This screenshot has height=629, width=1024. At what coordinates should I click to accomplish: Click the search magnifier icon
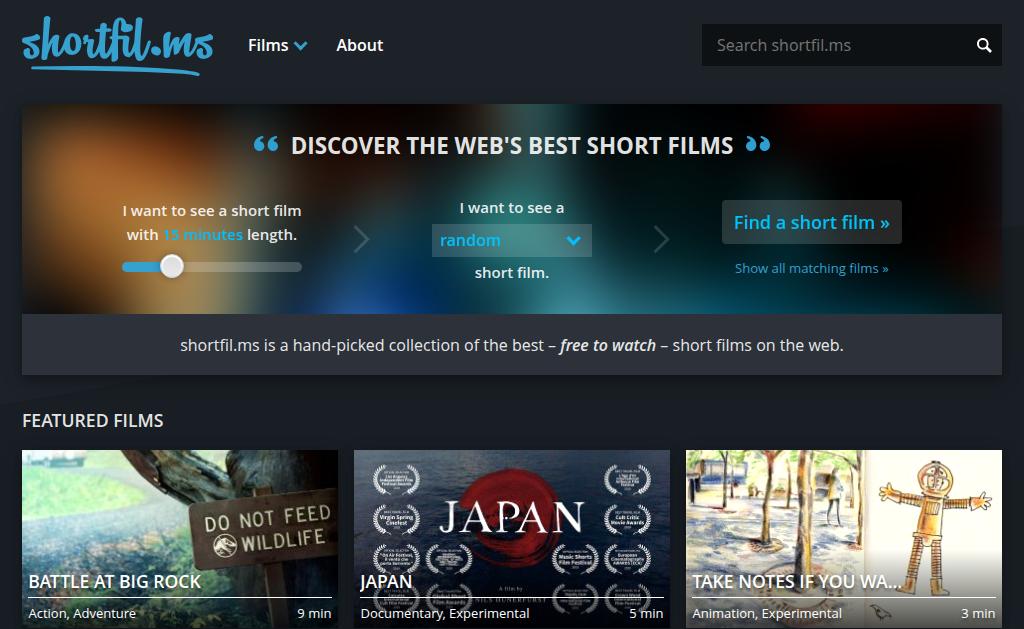click(x=984, y=45)
